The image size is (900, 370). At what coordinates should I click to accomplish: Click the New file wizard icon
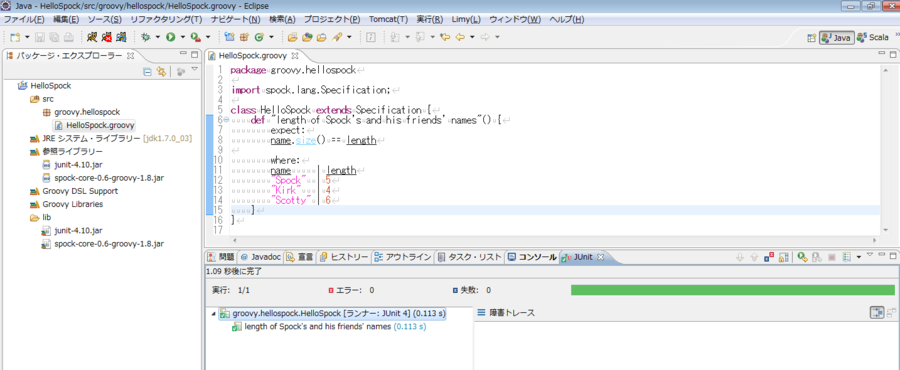[15, 37]
